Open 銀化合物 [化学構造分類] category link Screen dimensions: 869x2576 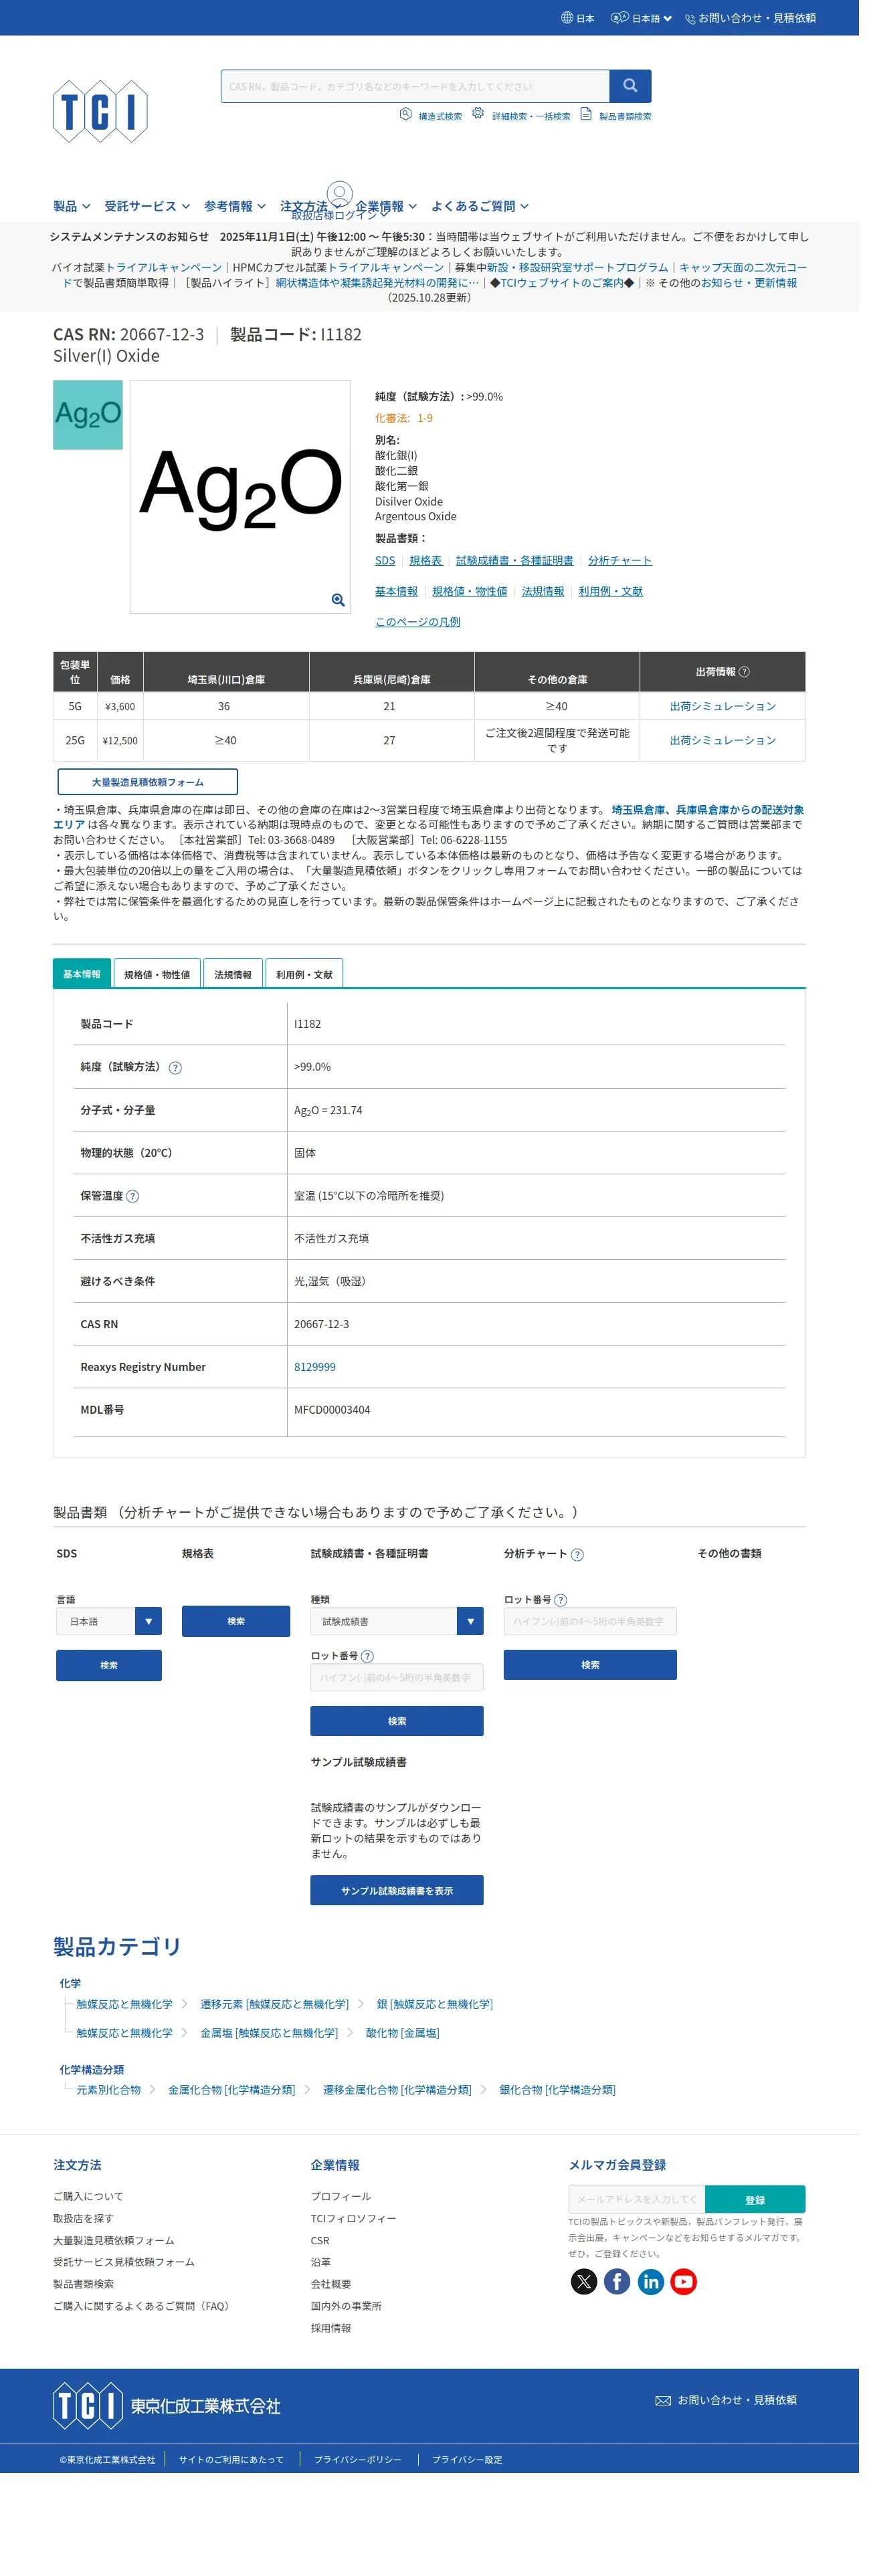point(557,2089)
